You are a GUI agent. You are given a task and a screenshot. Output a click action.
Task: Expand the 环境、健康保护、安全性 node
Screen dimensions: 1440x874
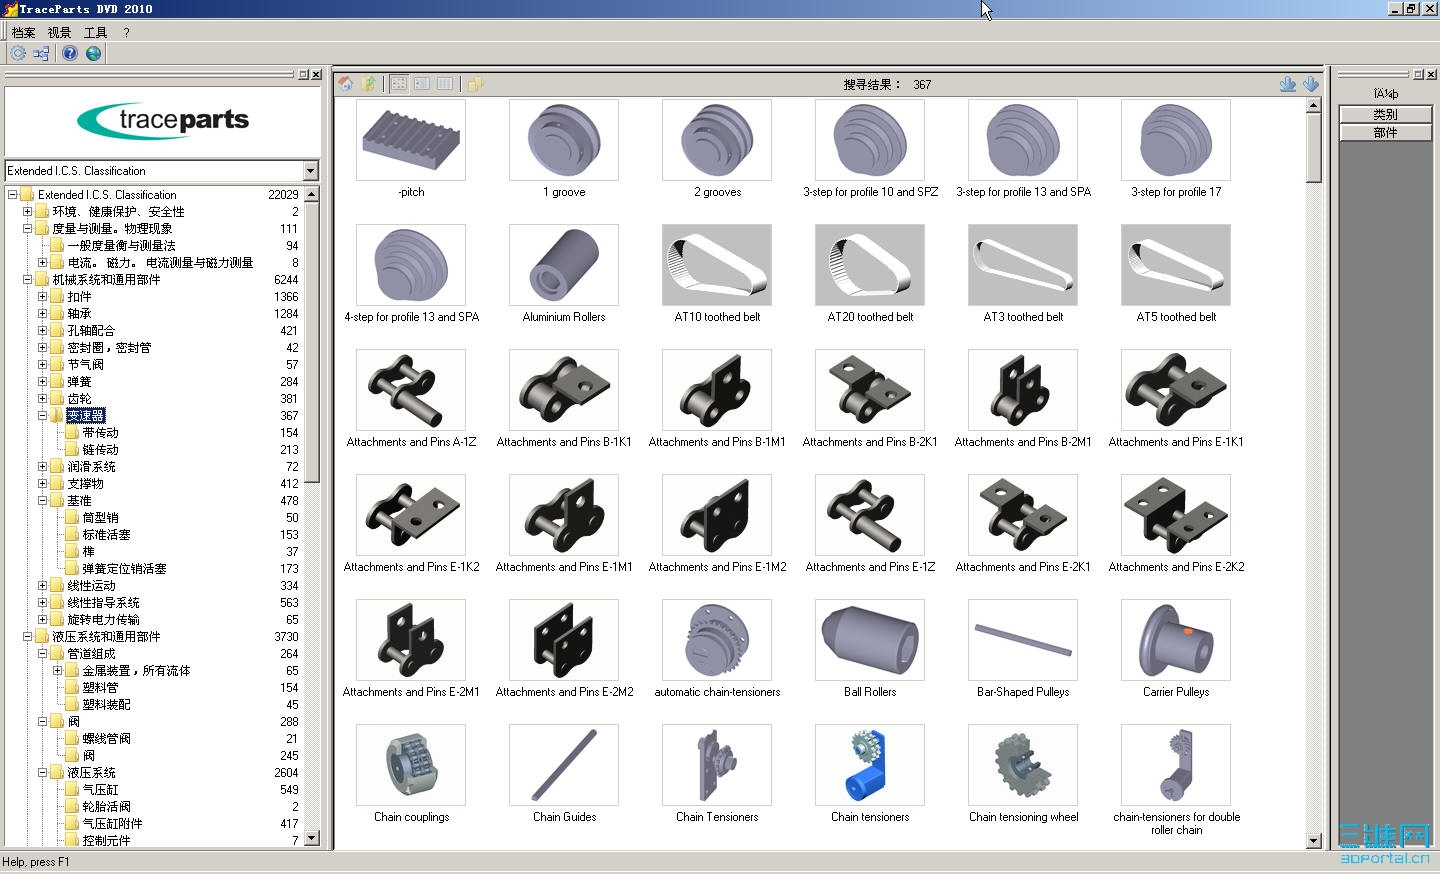click(27, 212)
